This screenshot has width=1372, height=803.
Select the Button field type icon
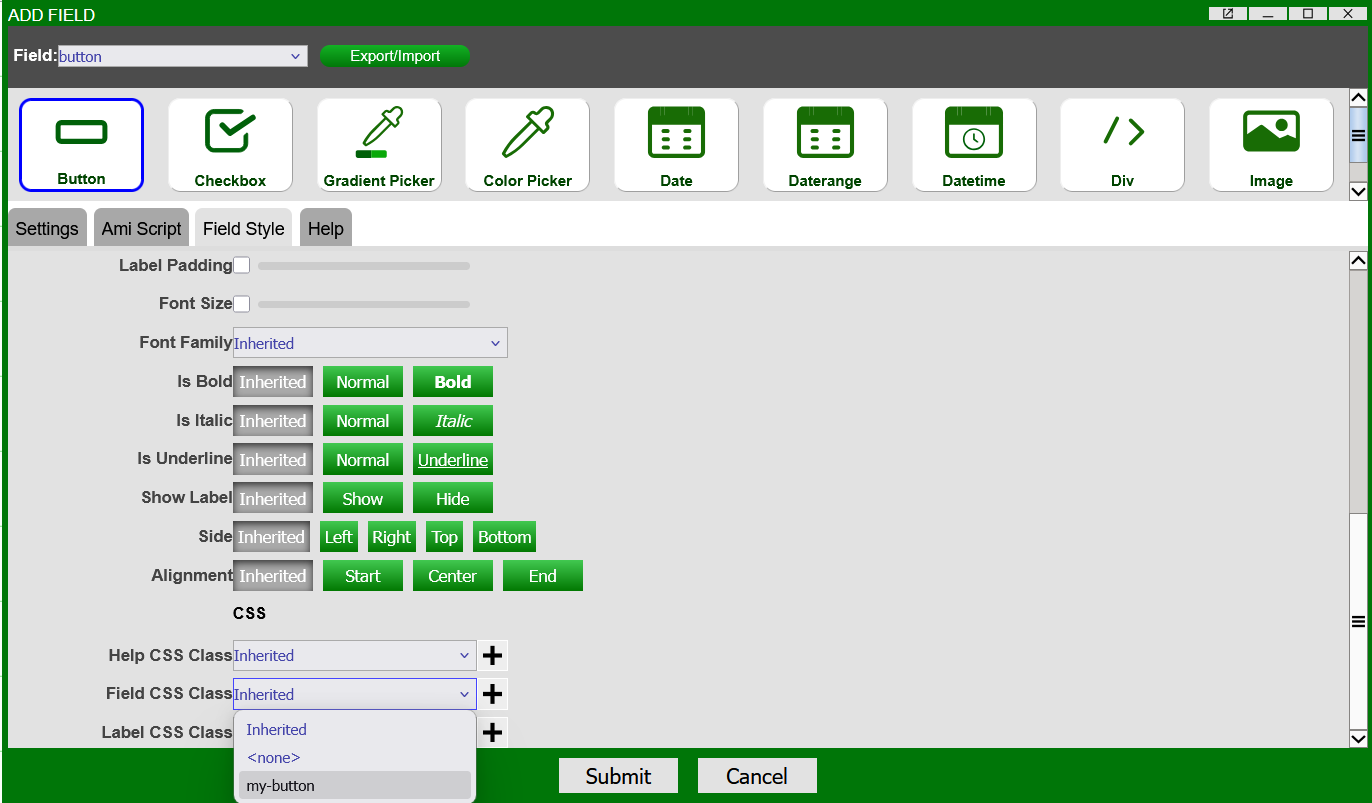click(81, 144)
